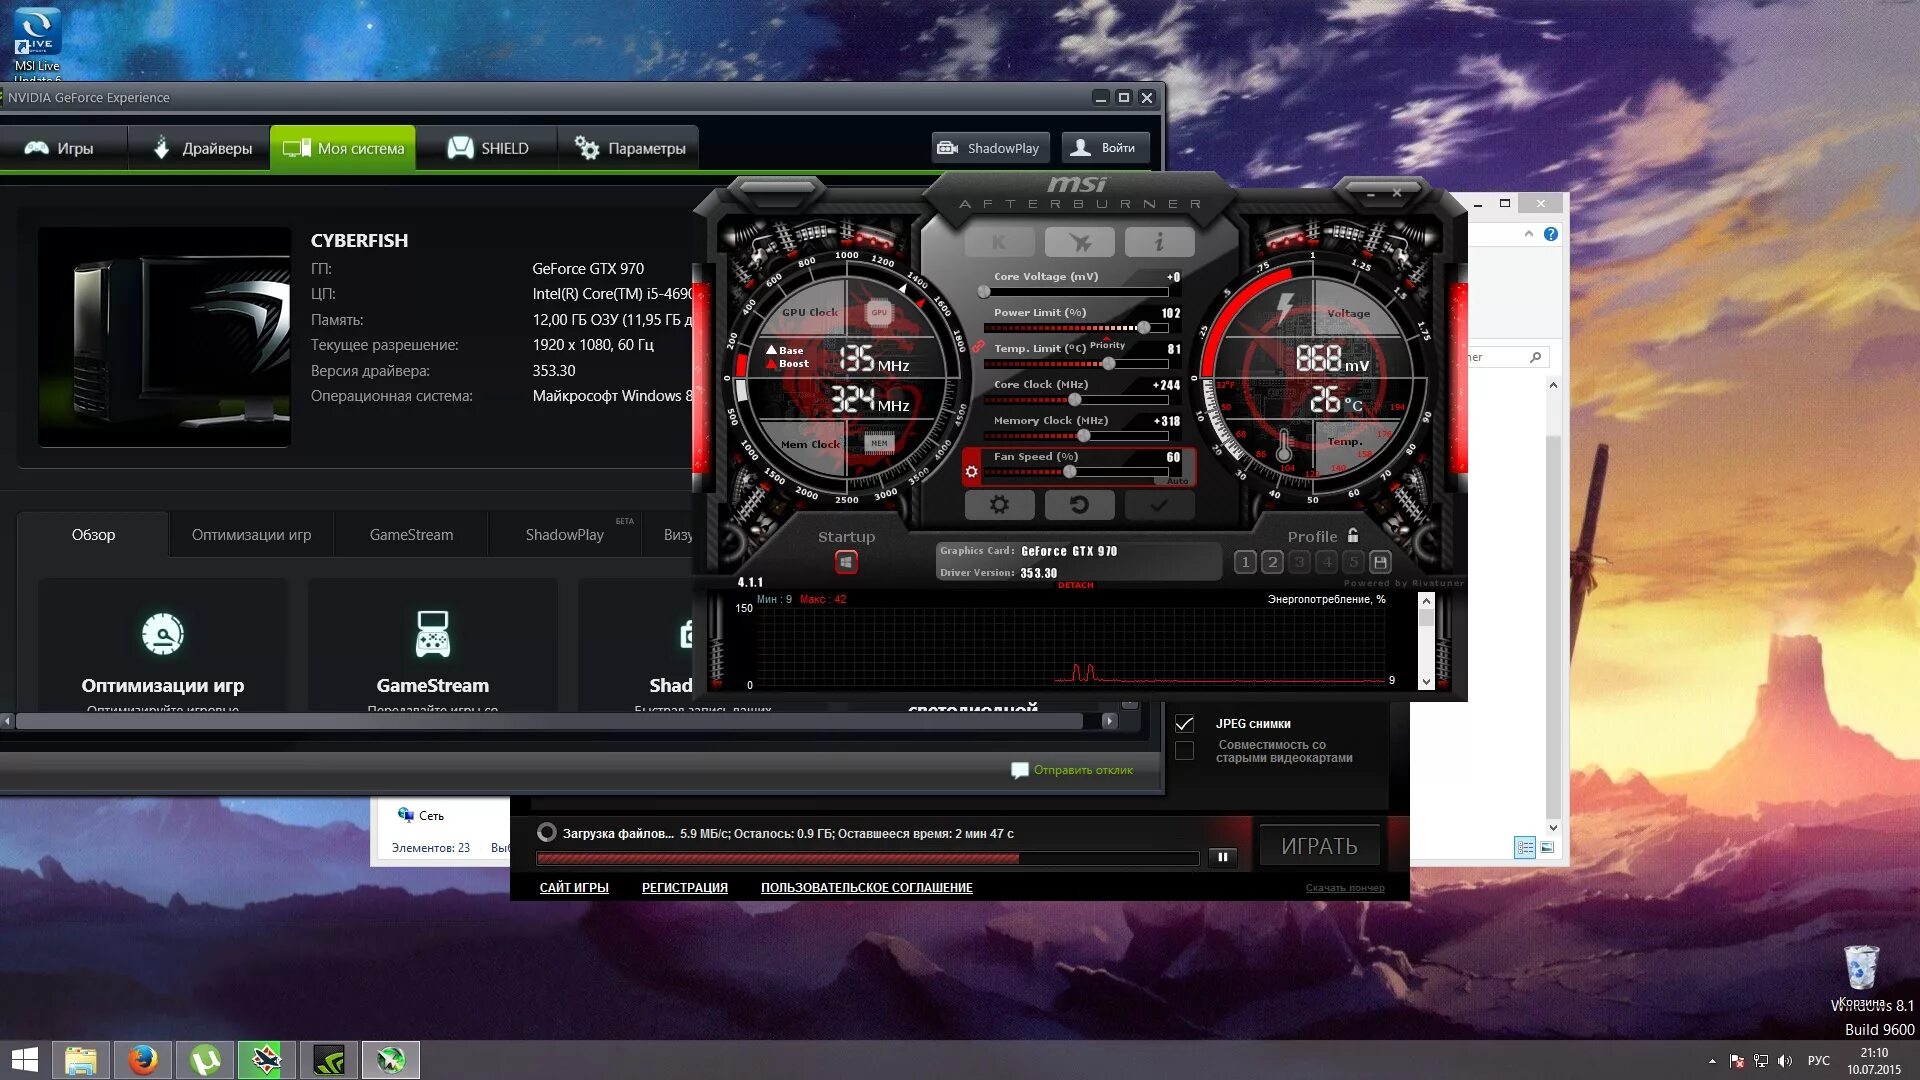The height and width of the screenshot is (1080, 1920).
Task: Click the ShadowPlay button in GeForce Experience
Action: click(x=990, y=148)
